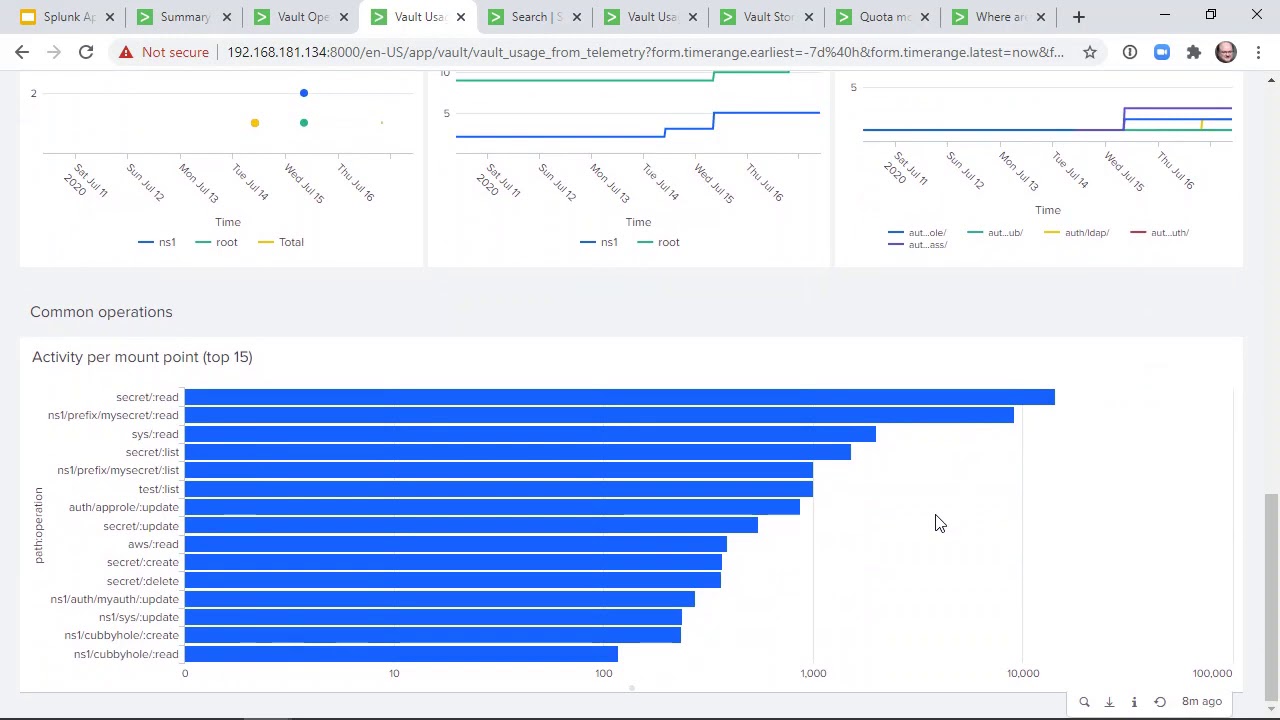Toggle ns1 series in first chart legend
This screenshot has width=1280, height=720.
tap(157, 242)
